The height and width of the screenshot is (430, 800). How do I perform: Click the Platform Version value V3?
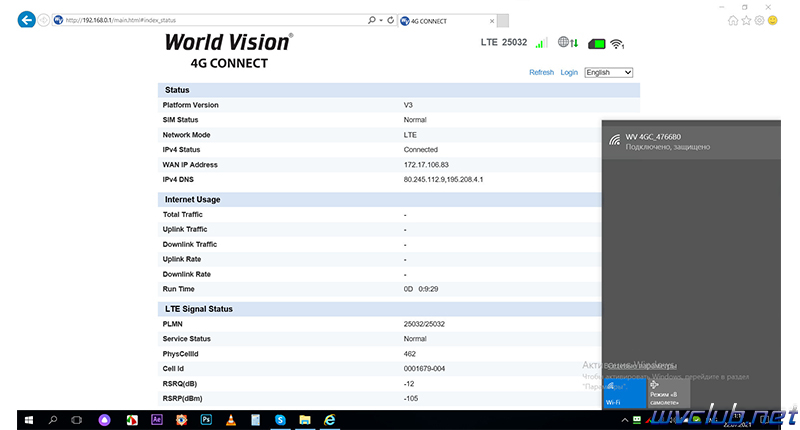(x=408, y=105)
